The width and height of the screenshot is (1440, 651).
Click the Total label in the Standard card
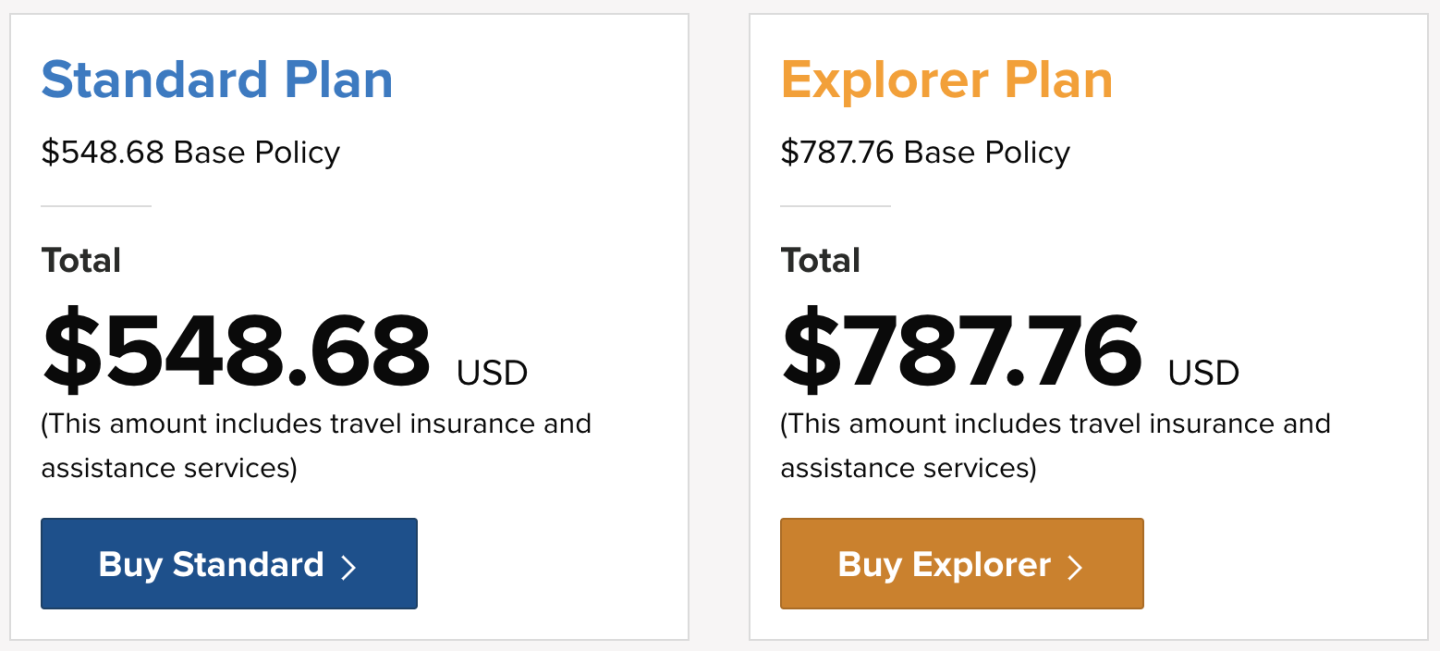[81, 261]
